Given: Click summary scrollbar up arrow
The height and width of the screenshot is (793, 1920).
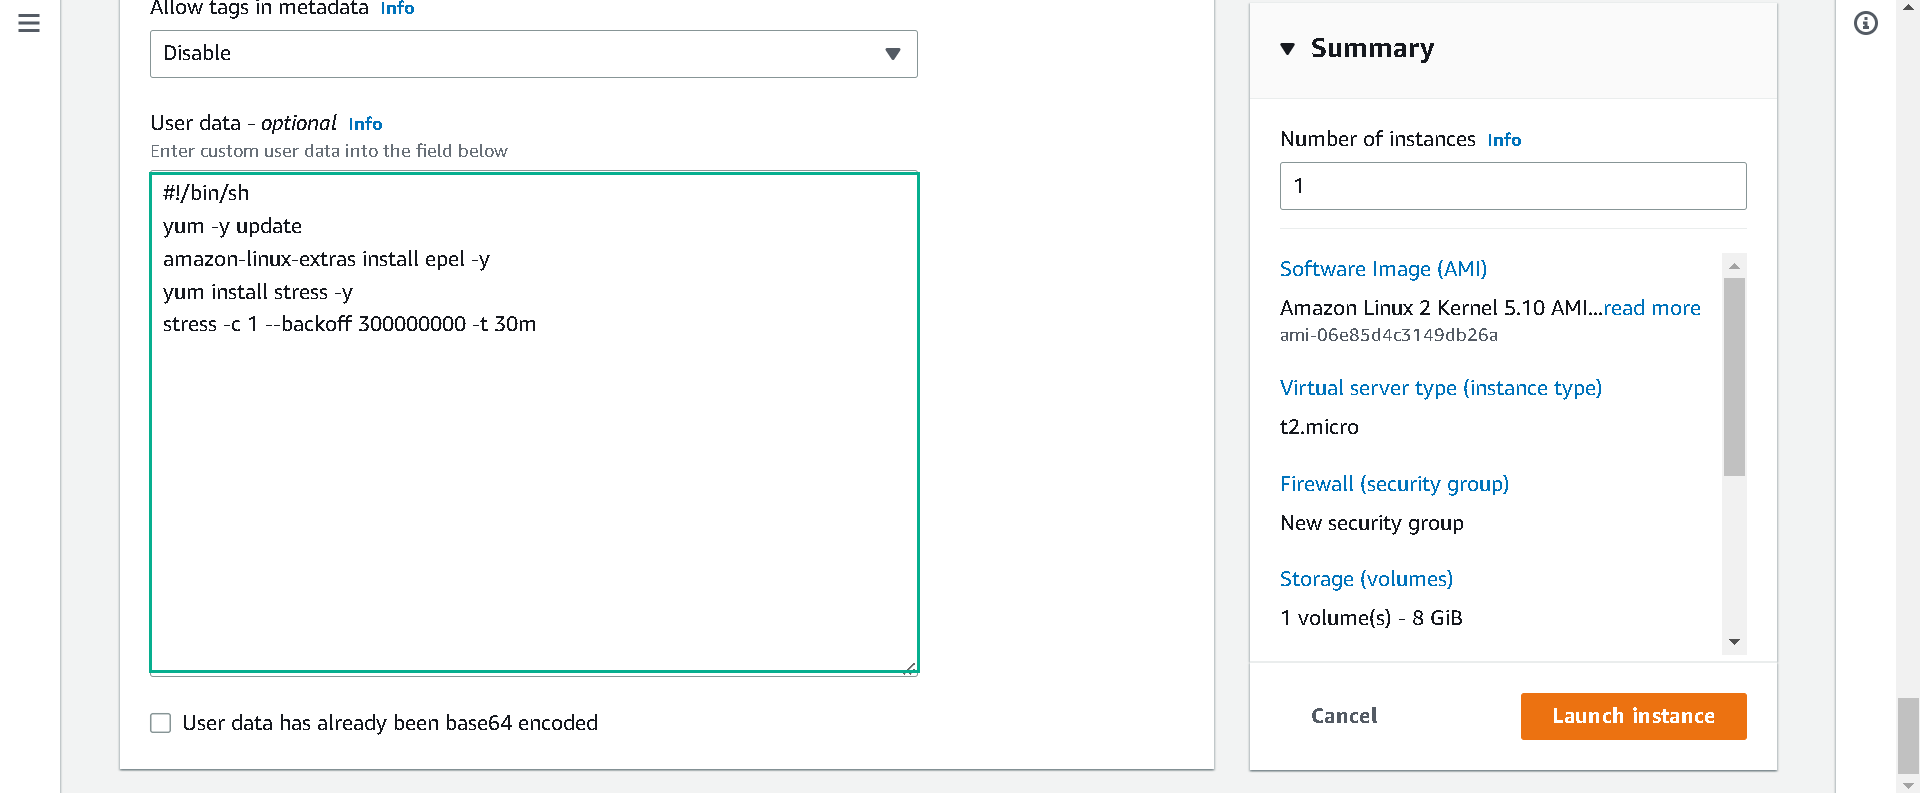Looking at the screenshot, I should click(1735, 265).
